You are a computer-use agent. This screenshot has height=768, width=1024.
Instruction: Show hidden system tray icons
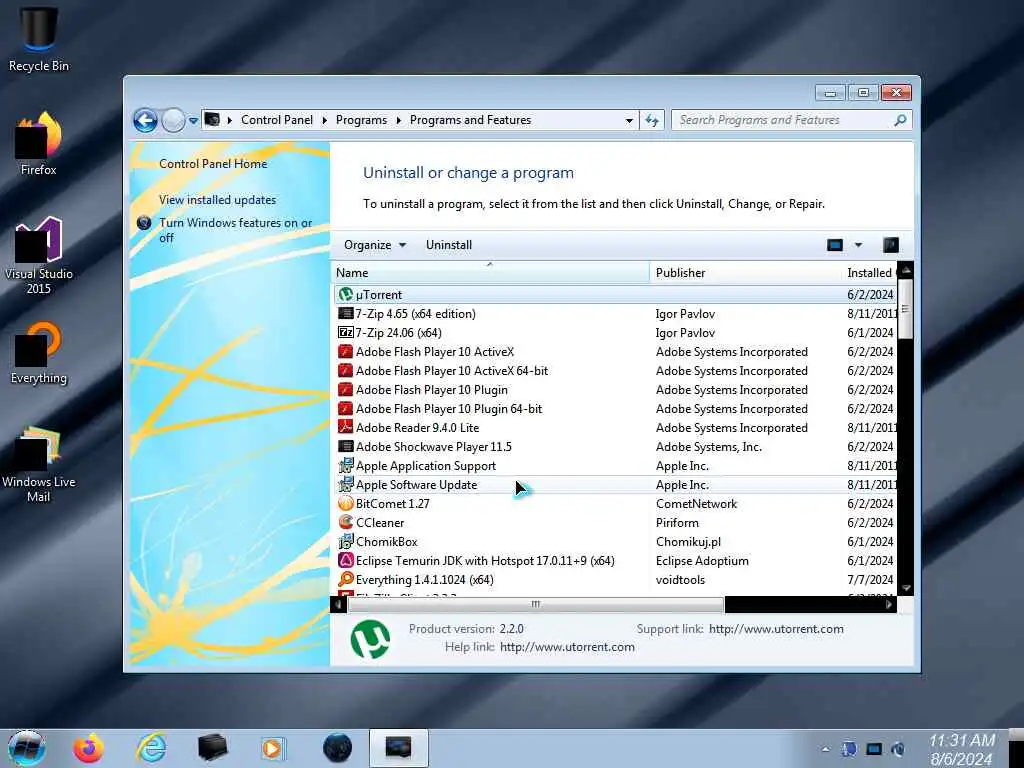(x=825, y=749)
